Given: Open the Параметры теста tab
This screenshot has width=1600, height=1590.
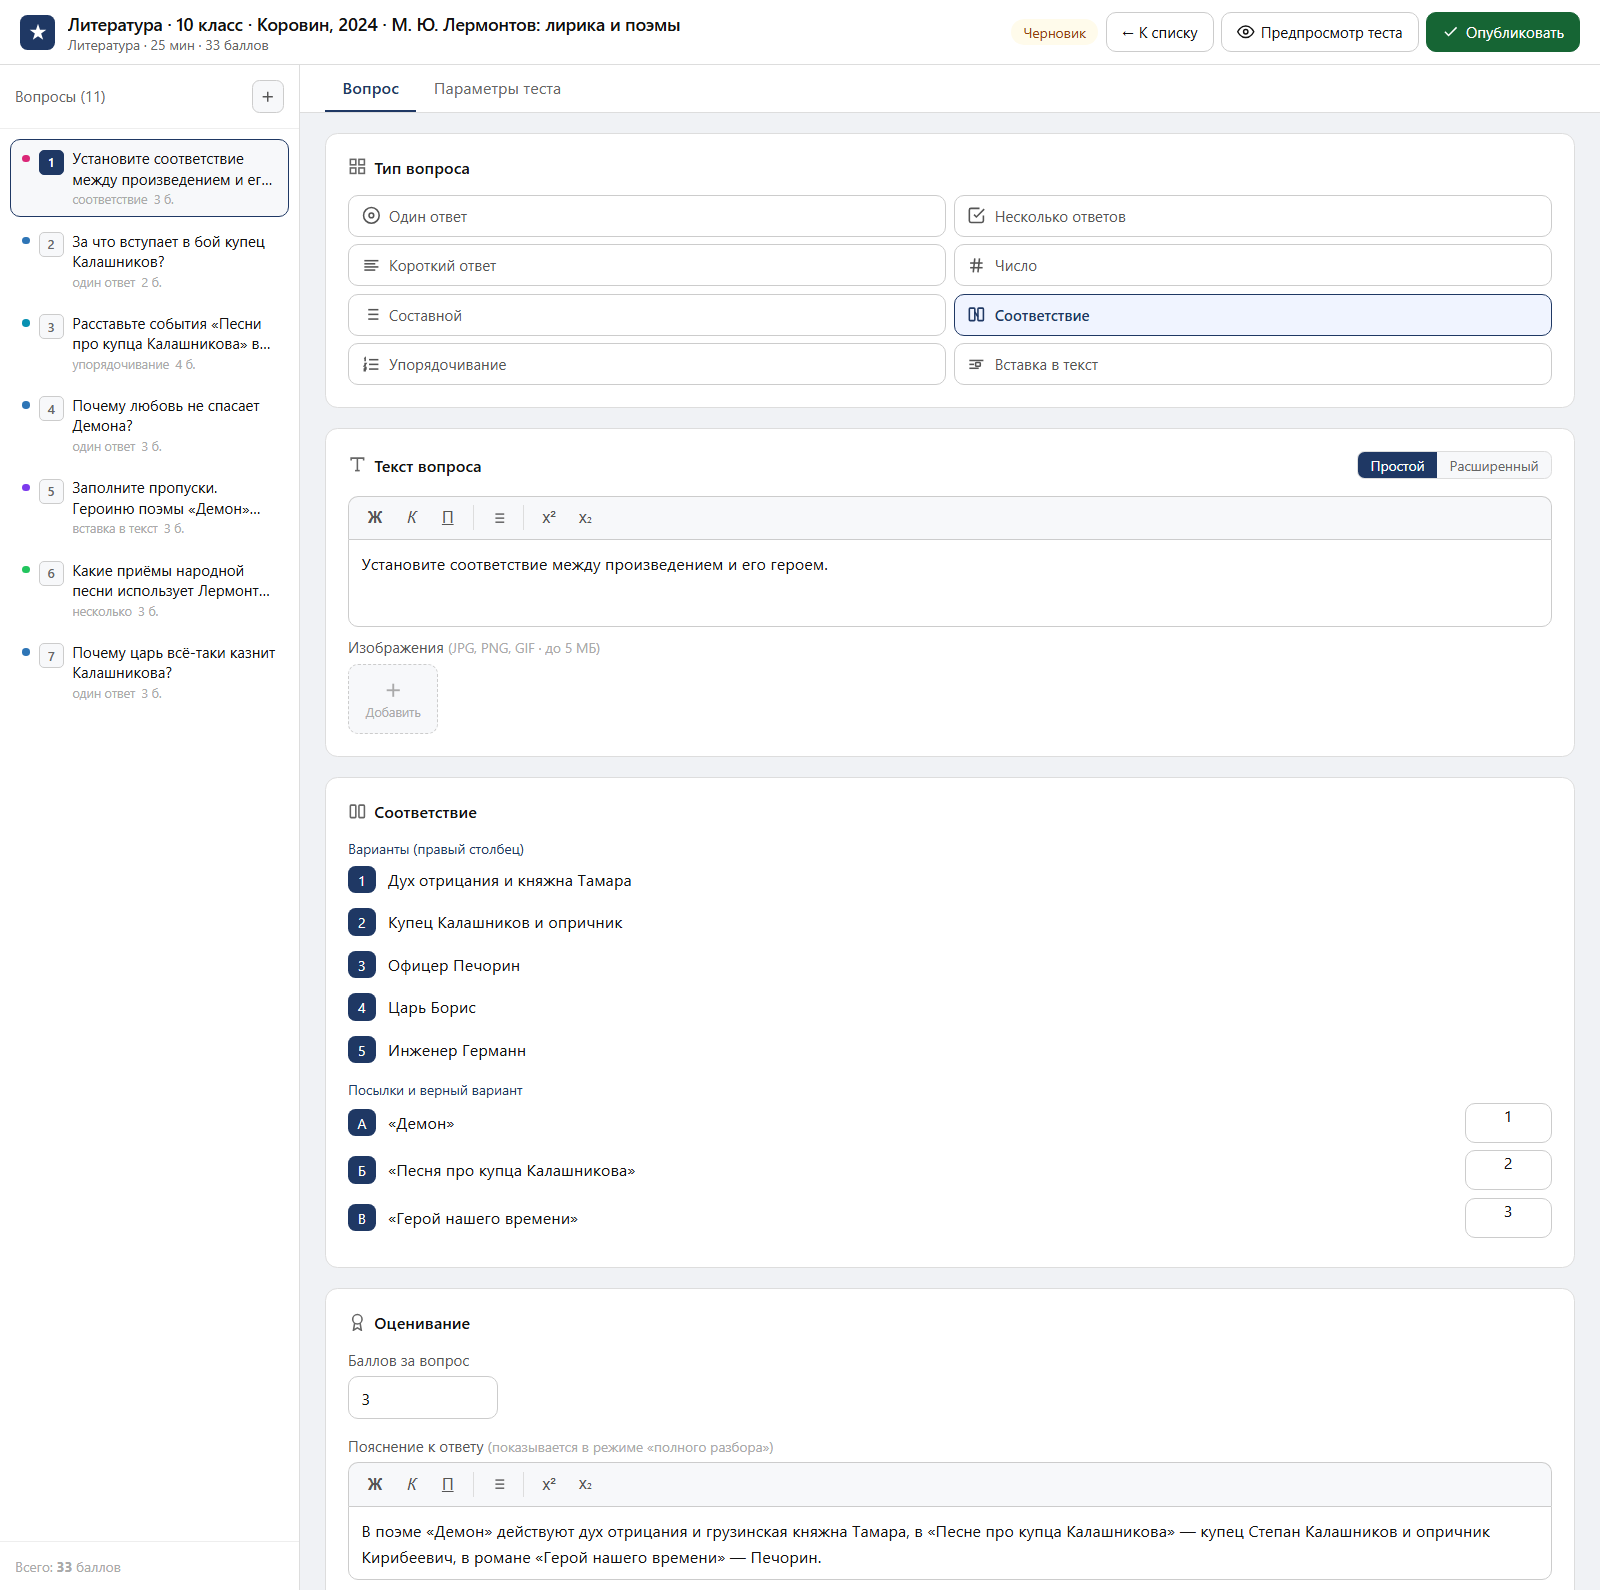Looking at the screenshot, I should tap(497, 89).
